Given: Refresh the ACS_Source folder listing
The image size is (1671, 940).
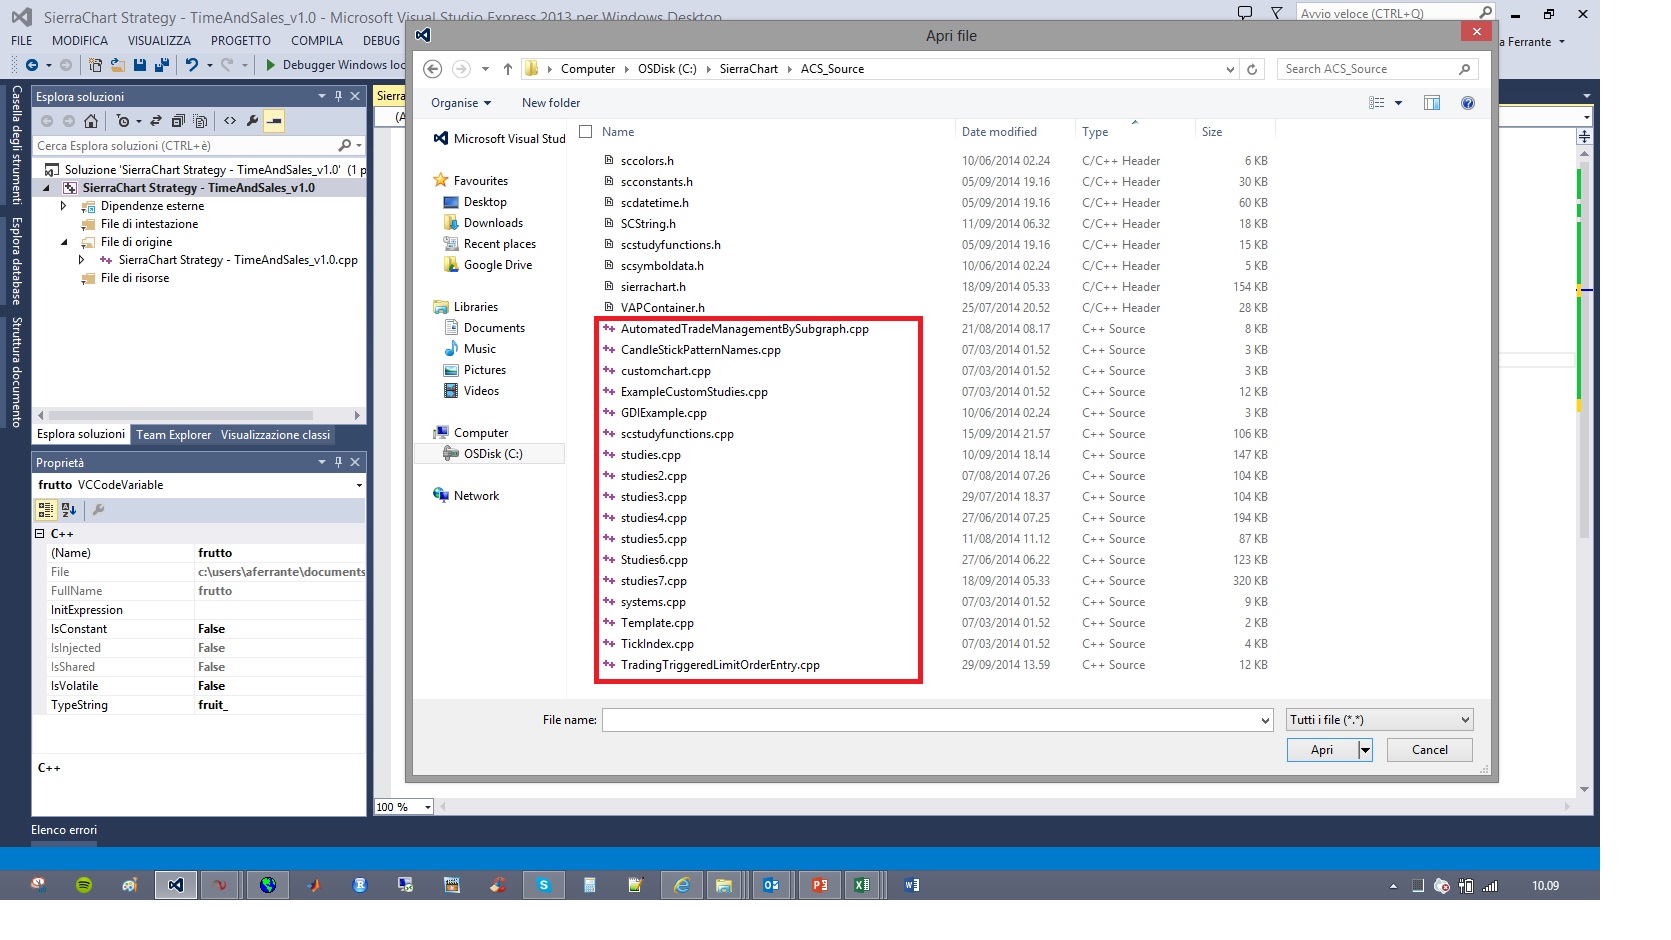Looking at the screenshot, I should [1252, 69].
